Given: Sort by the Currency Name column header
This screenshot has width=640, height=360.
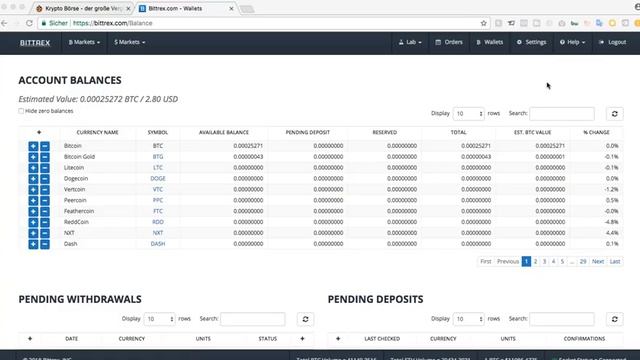Looking at the screenshot, I should pos(98,133).
